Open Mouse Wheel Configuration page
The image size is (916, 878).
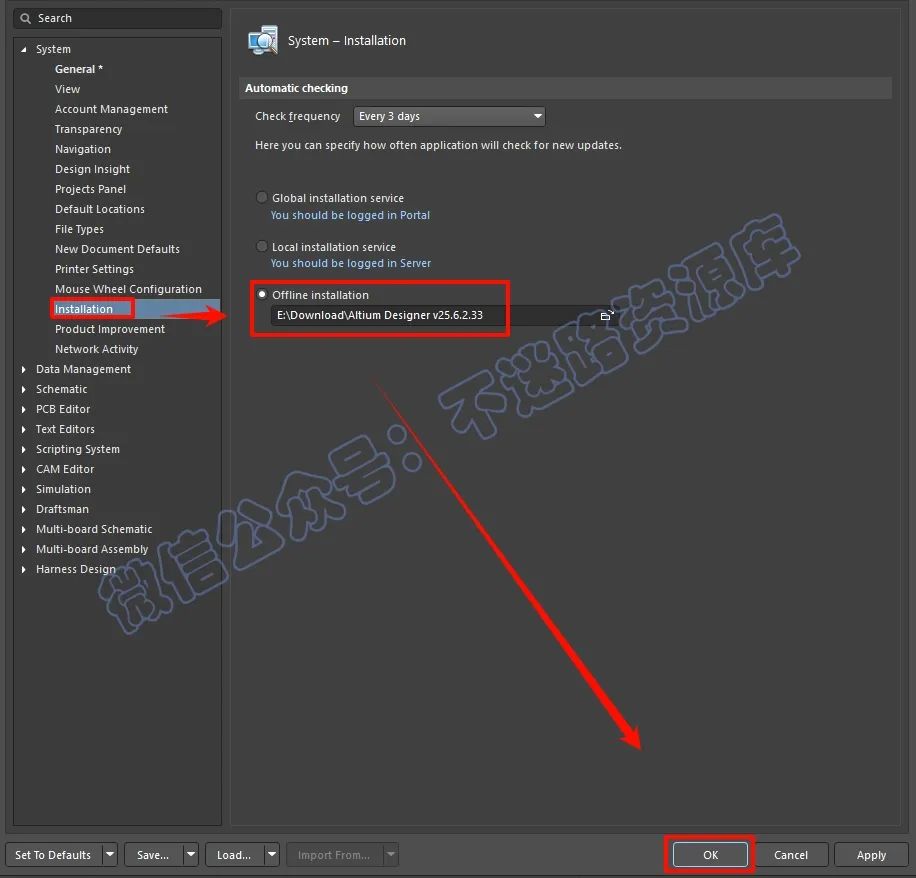[x=128, y=289]
